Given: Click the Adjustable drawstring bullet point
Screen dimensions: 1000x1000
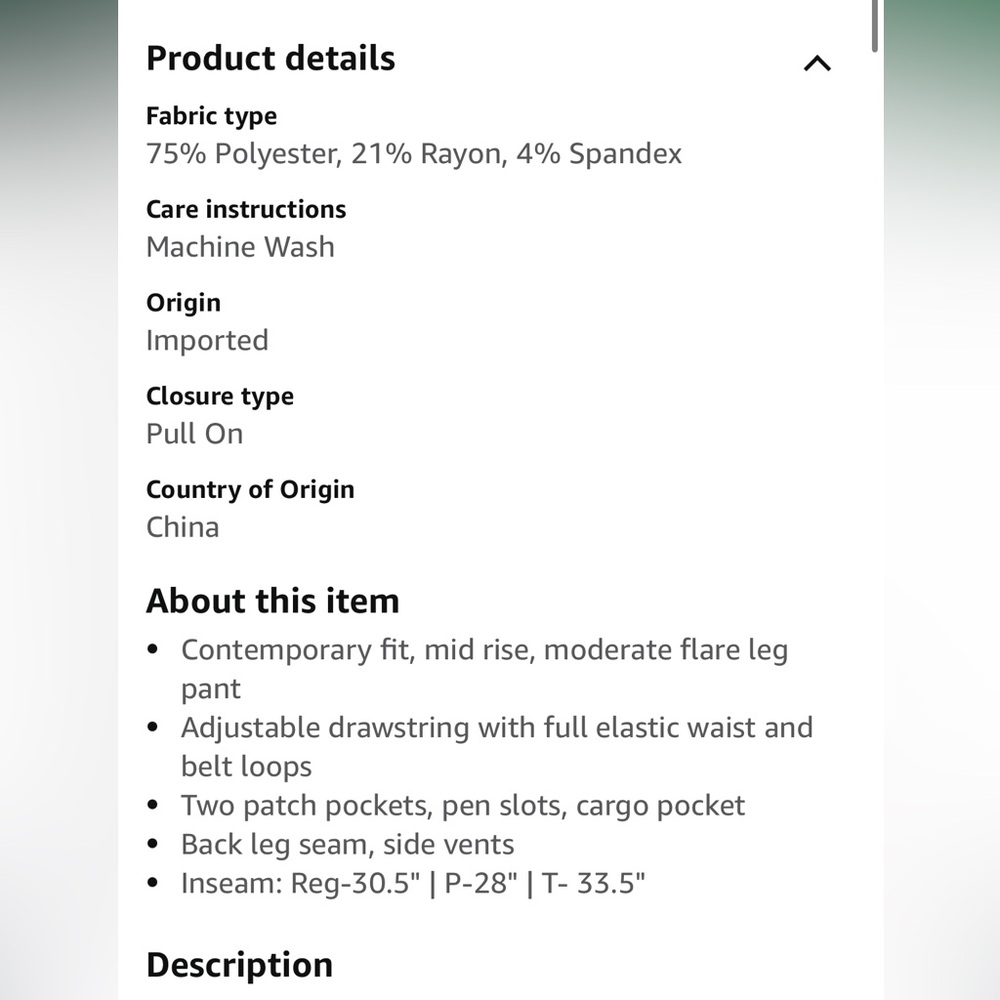Looking at the screenshot, I should [x=497, y=747].
